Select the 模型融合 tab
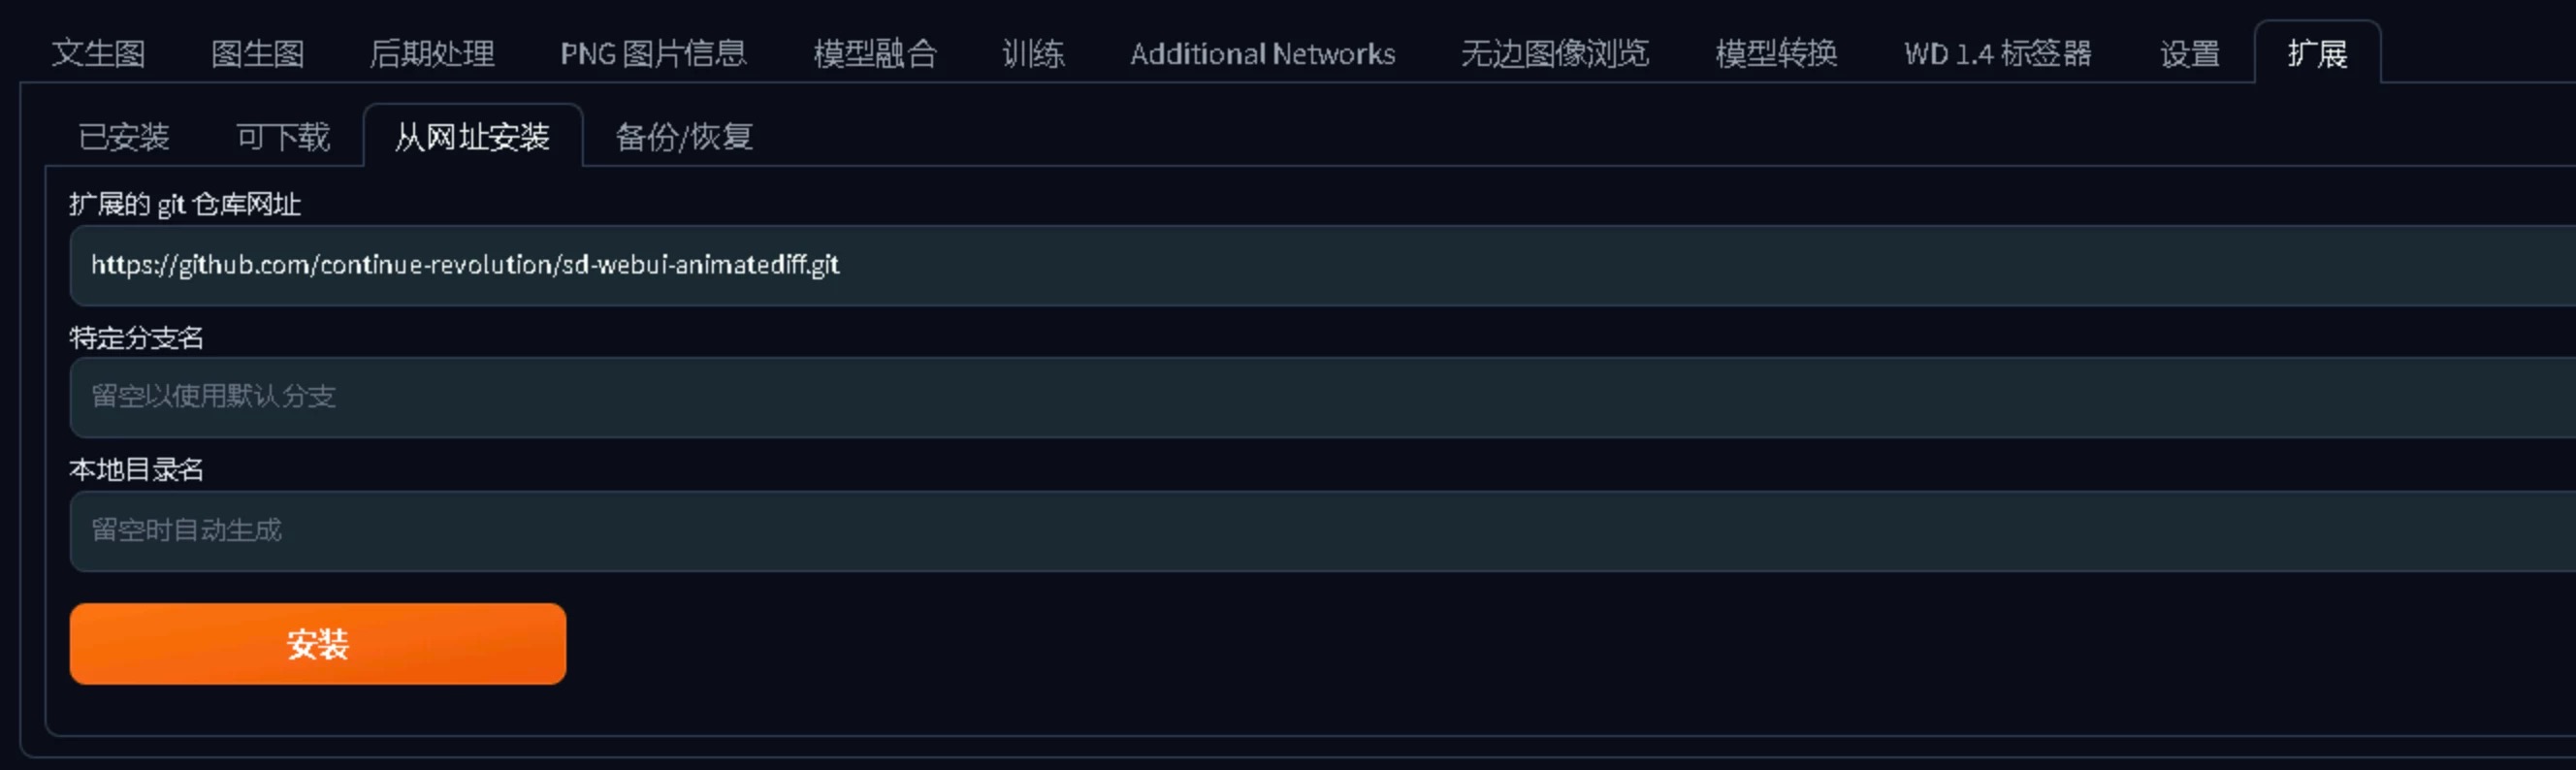Viewport: 2576px width, 770px height. (875, 53)
